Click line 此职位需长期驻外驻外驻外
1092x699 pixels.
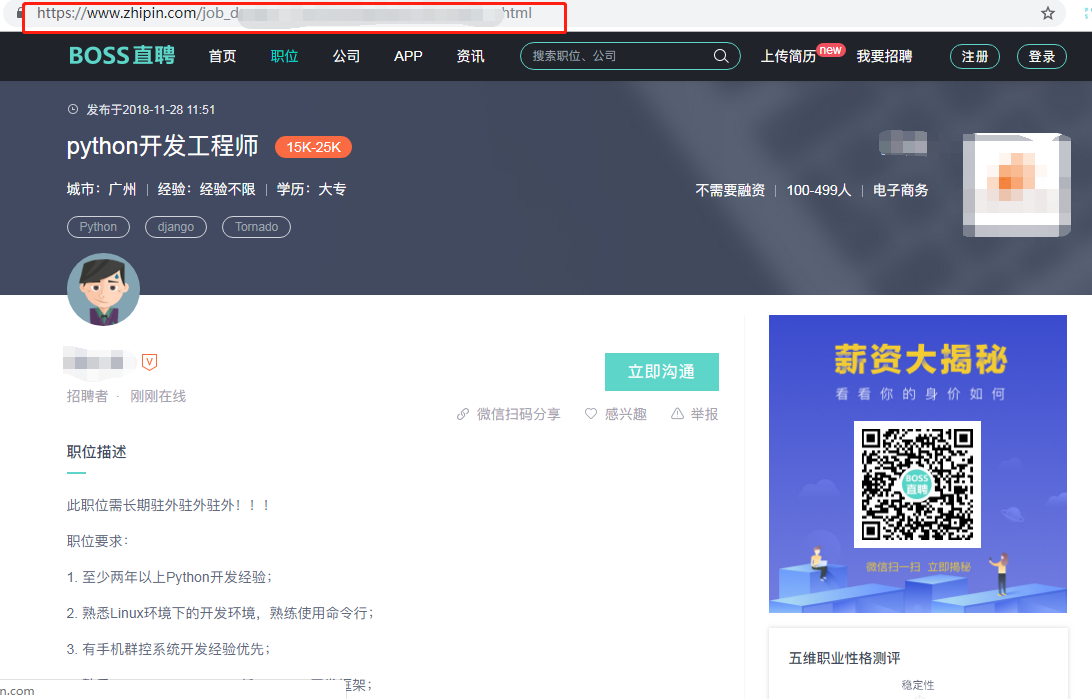pyautogui.click(x=168, y=505)
